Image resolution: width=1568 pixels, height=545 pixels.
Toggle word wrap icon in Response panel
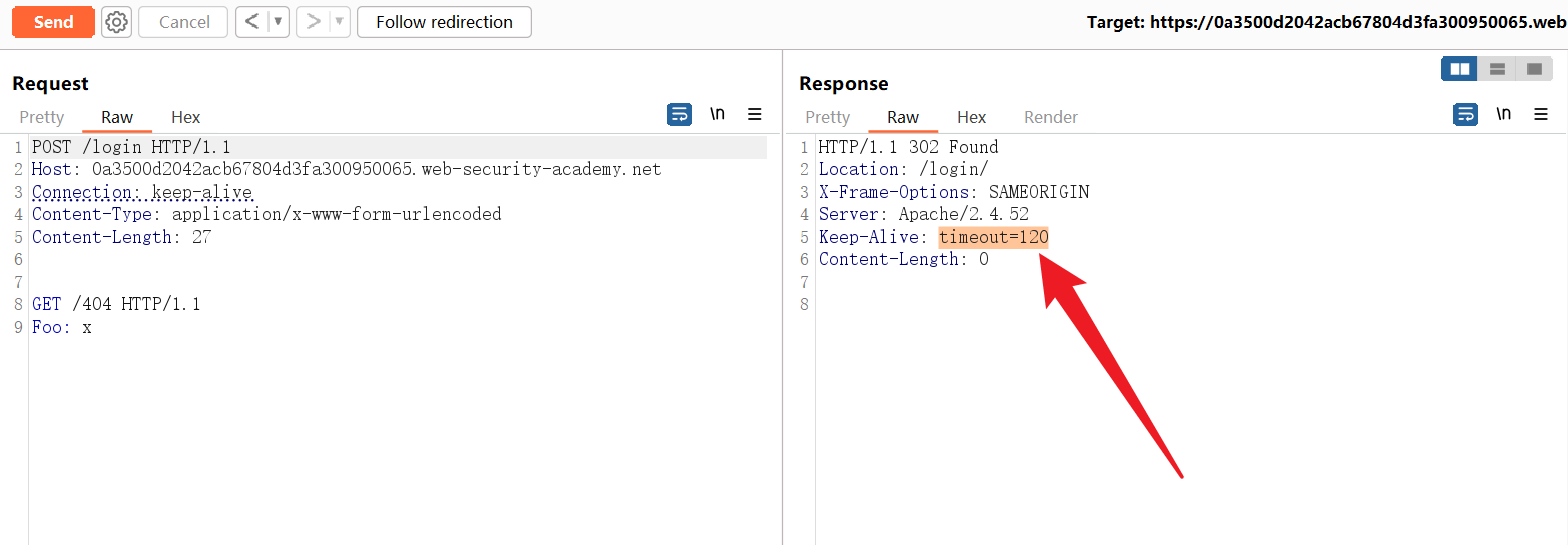coord(1465,115)
